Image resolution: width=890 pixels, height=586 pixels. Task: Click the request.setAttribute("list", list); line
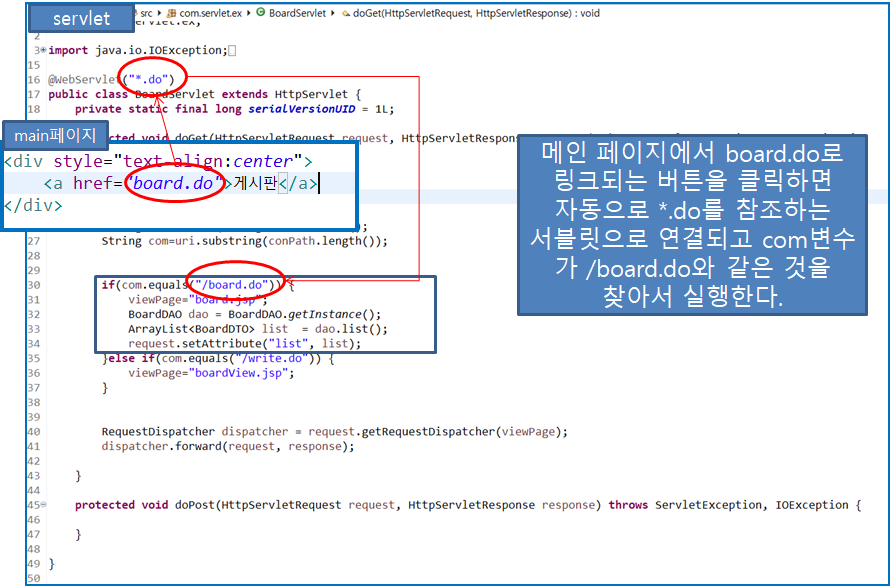(x=245, y=344)
